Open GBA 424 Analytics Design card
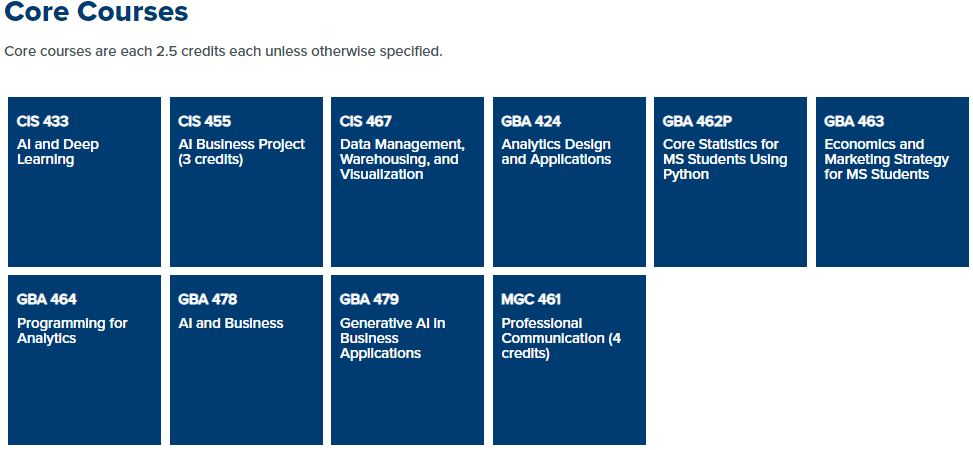 pos(569,182)
